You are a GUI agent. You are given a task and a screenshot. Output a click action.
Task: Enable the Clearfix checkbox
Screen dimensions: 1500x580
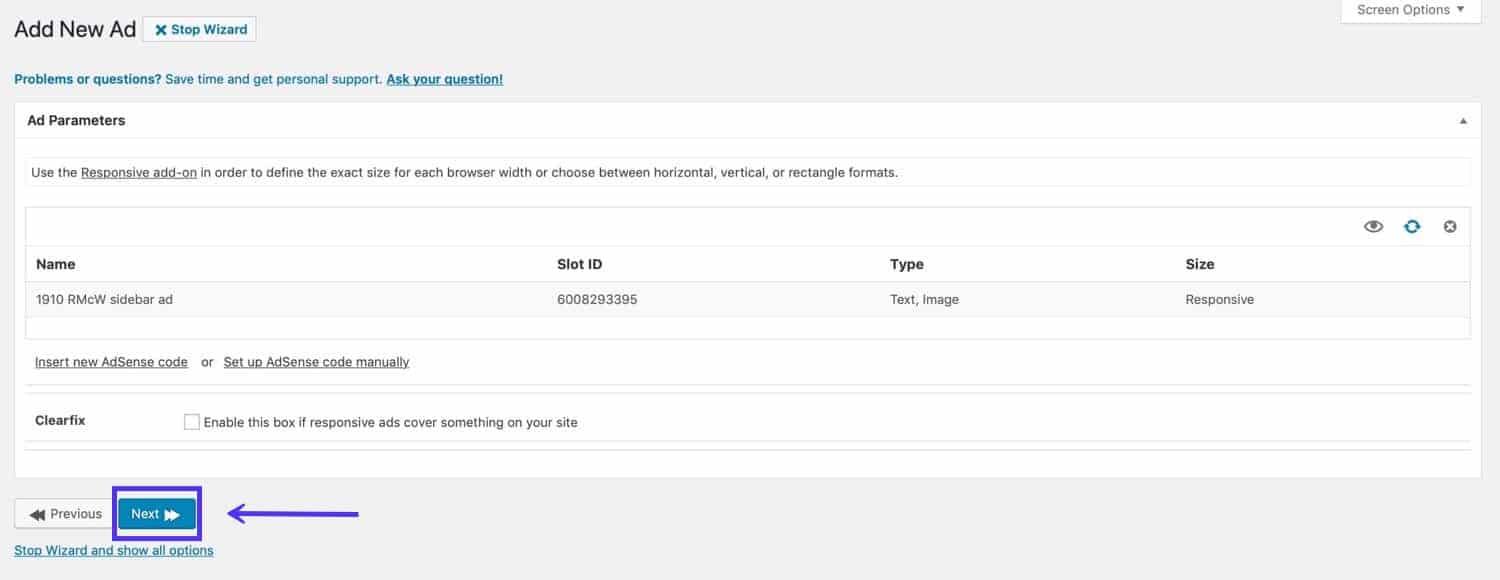pos(191,422)
